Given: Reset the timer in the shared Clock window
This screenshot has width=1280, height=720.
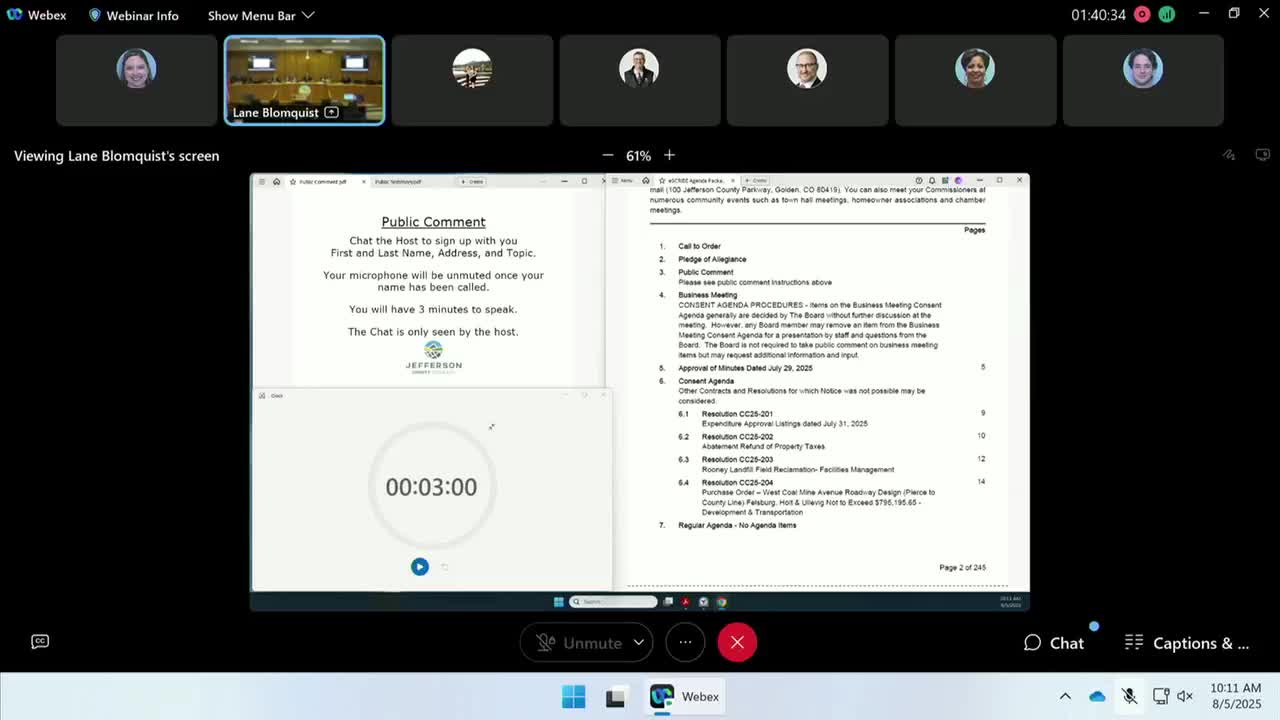Looking at the screenshot, I should click(445, 567).
